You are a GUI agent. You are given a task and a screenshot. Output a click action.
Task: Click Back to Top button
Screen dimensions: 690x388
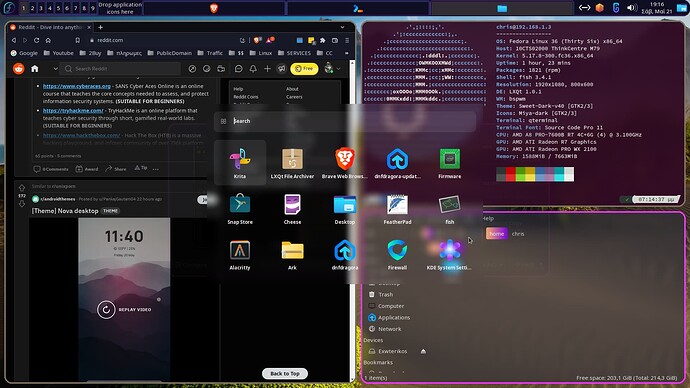coord(285,373)
